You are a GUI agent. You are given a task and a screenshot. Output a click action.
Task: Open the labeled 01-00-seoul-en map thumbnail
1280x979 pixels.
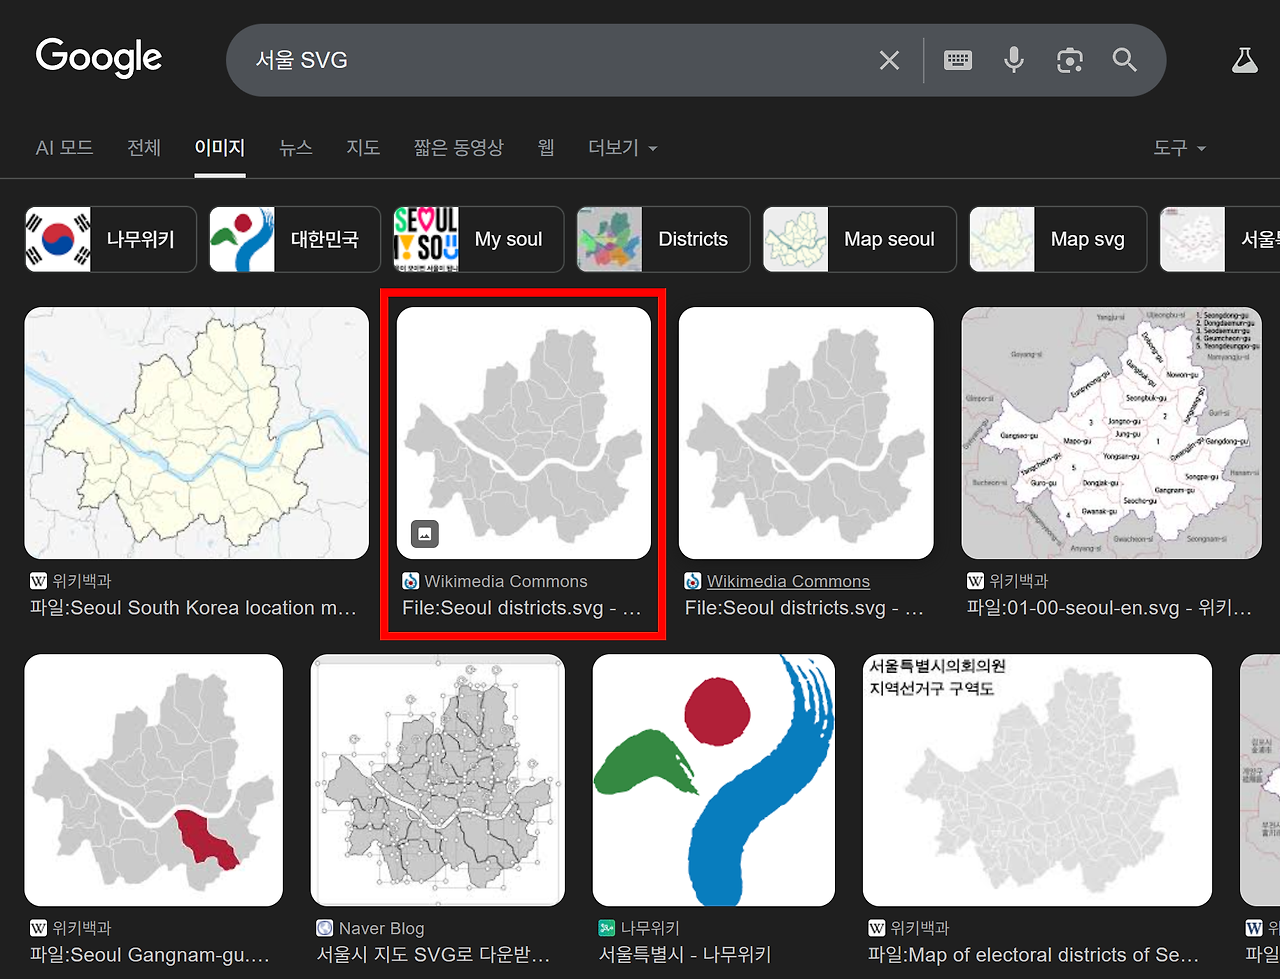[x=1112, y=433]
